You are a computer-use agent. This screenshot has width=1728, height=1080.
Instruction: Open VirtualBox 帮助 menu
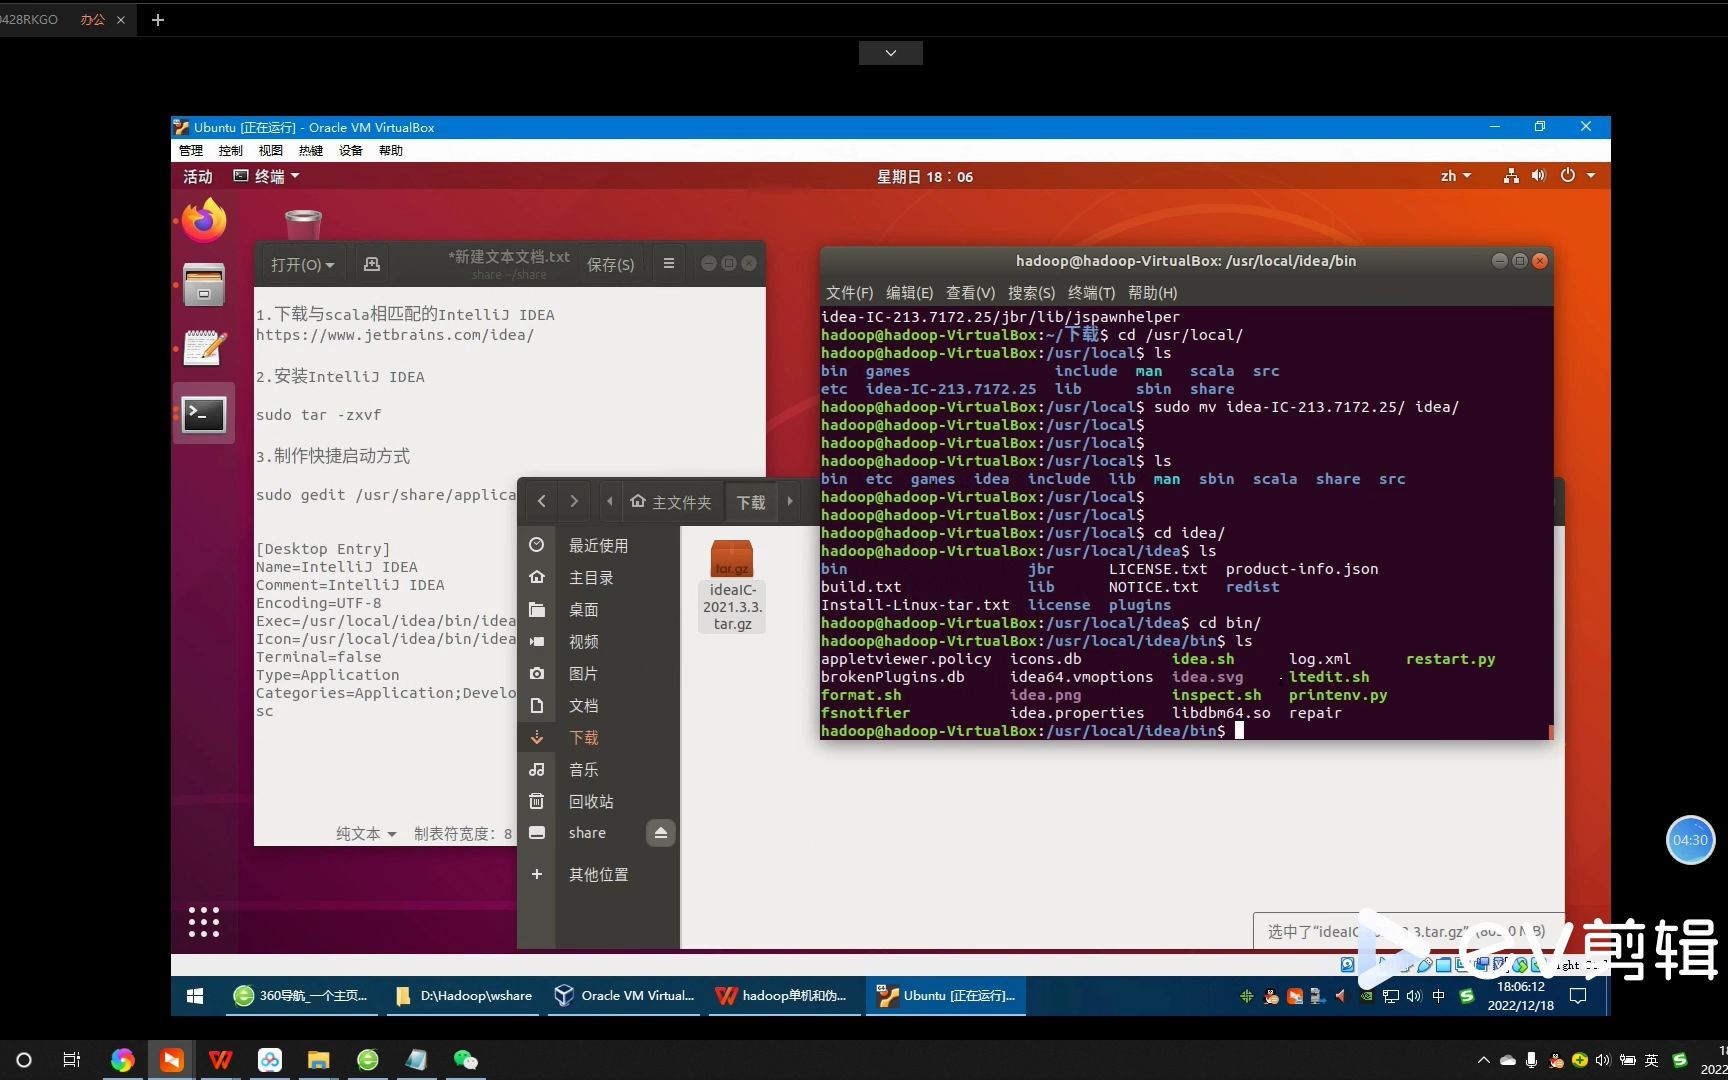coord(391,150)
